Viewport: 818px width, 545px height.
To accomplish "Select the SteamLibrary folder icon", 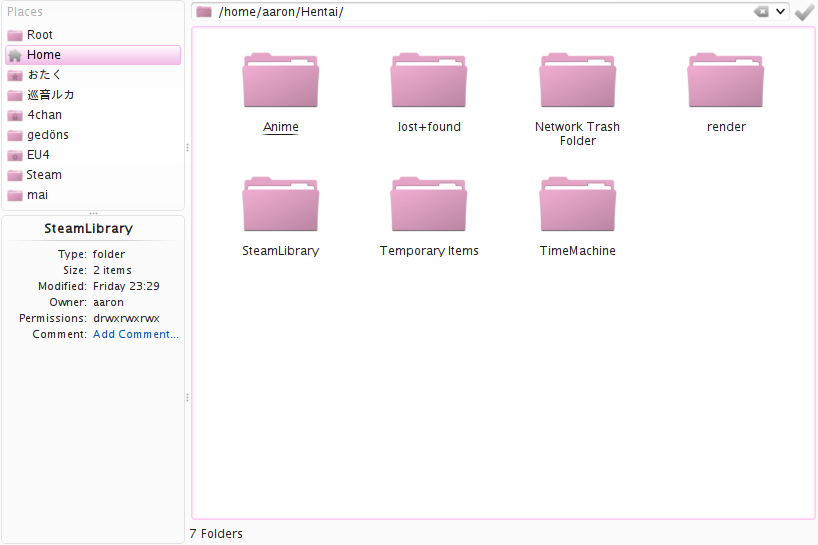I will pyautogui.click(x=281, y=204).
